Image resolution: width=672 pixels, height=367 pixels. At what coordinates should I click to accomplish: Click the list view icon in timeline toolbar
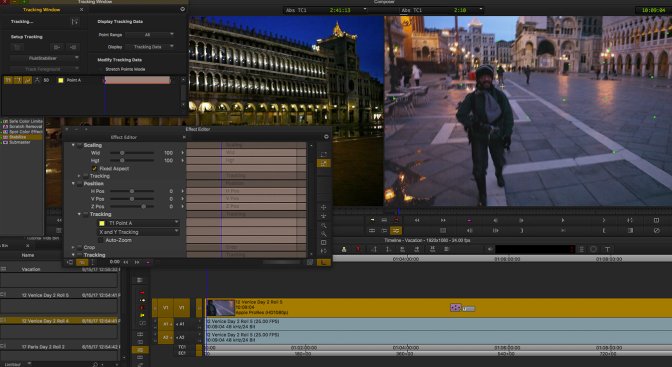582,249
